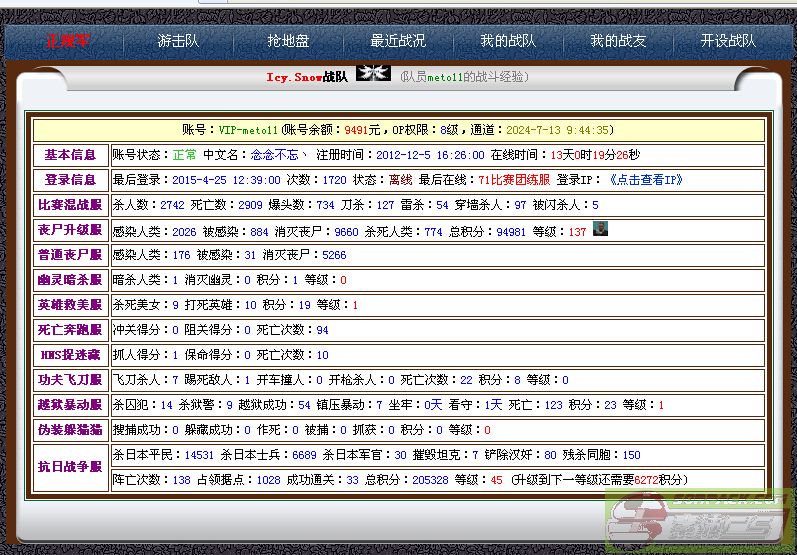797x555 pixels.
Task: Click the VIP-meto11 account name
Action: click(249, 130)
